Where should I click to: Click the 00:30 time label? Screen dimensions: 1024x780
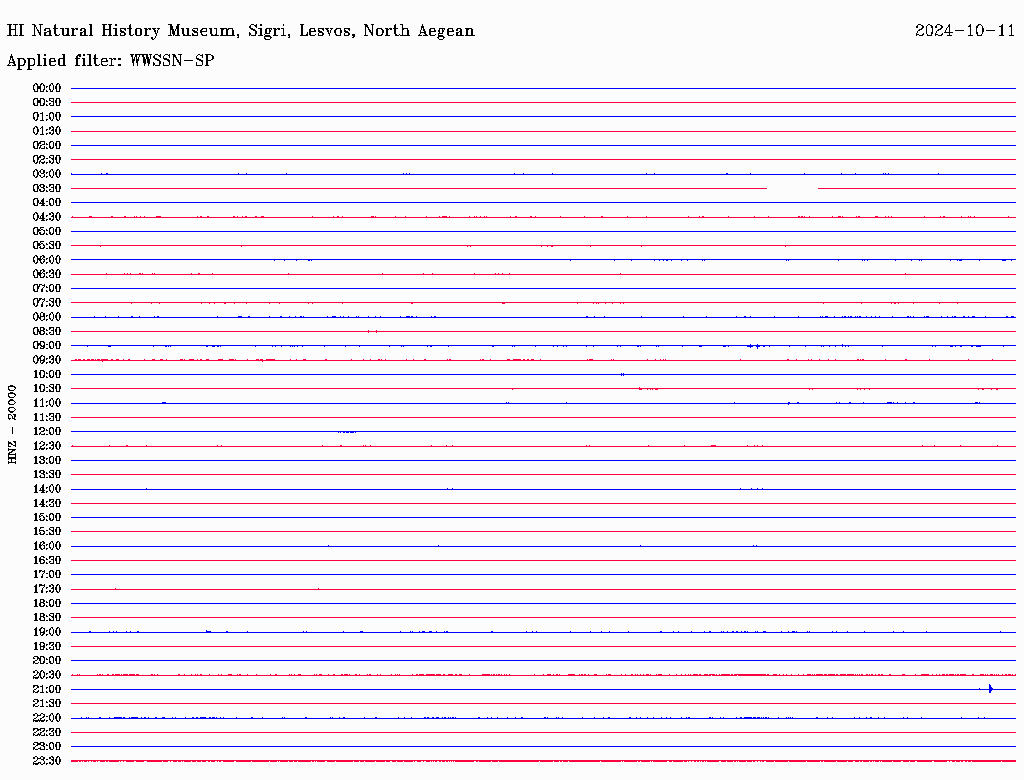[47, 103]
